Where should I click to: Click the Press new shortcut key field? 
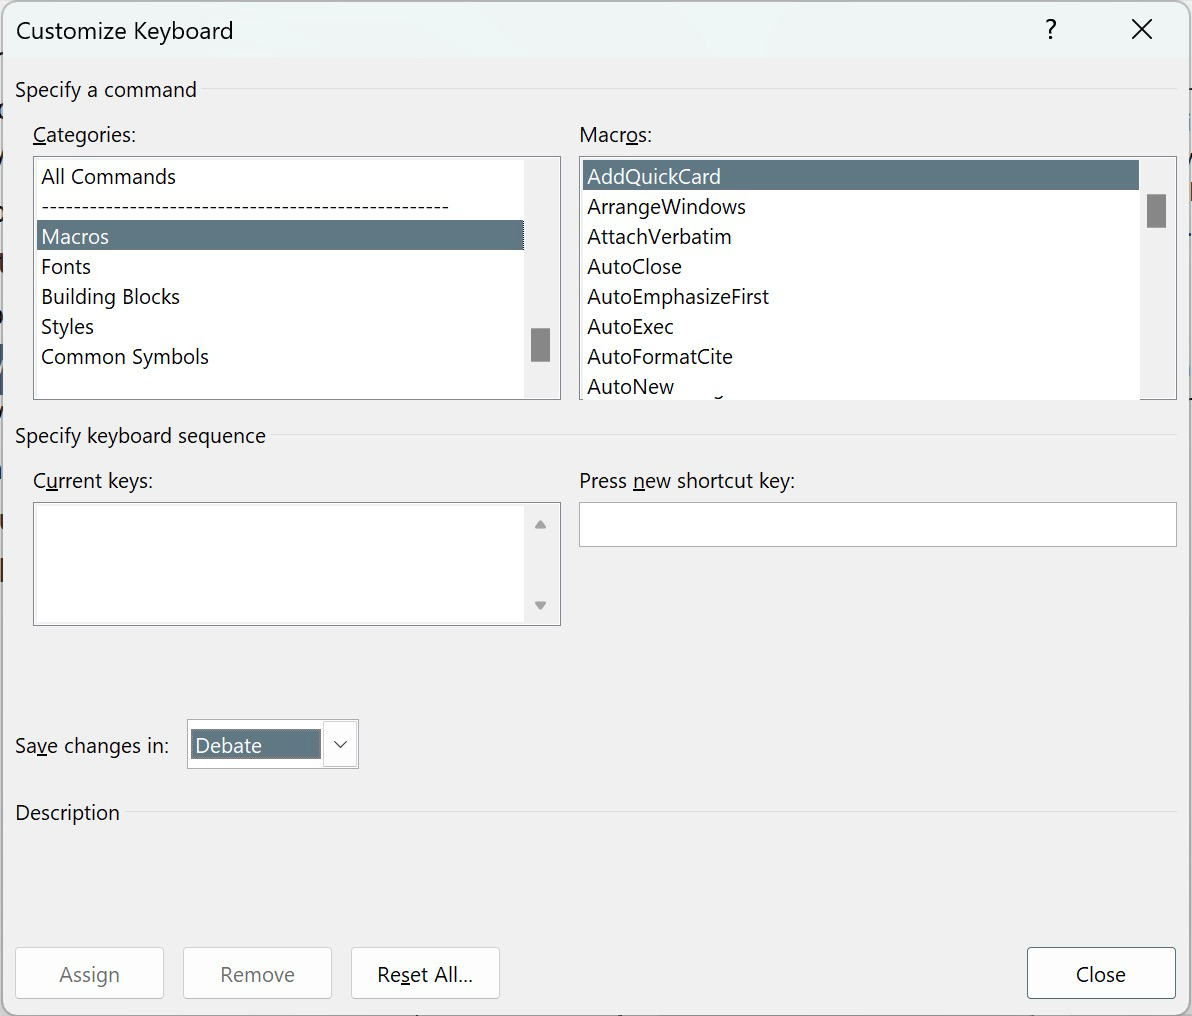pos(877,524)
